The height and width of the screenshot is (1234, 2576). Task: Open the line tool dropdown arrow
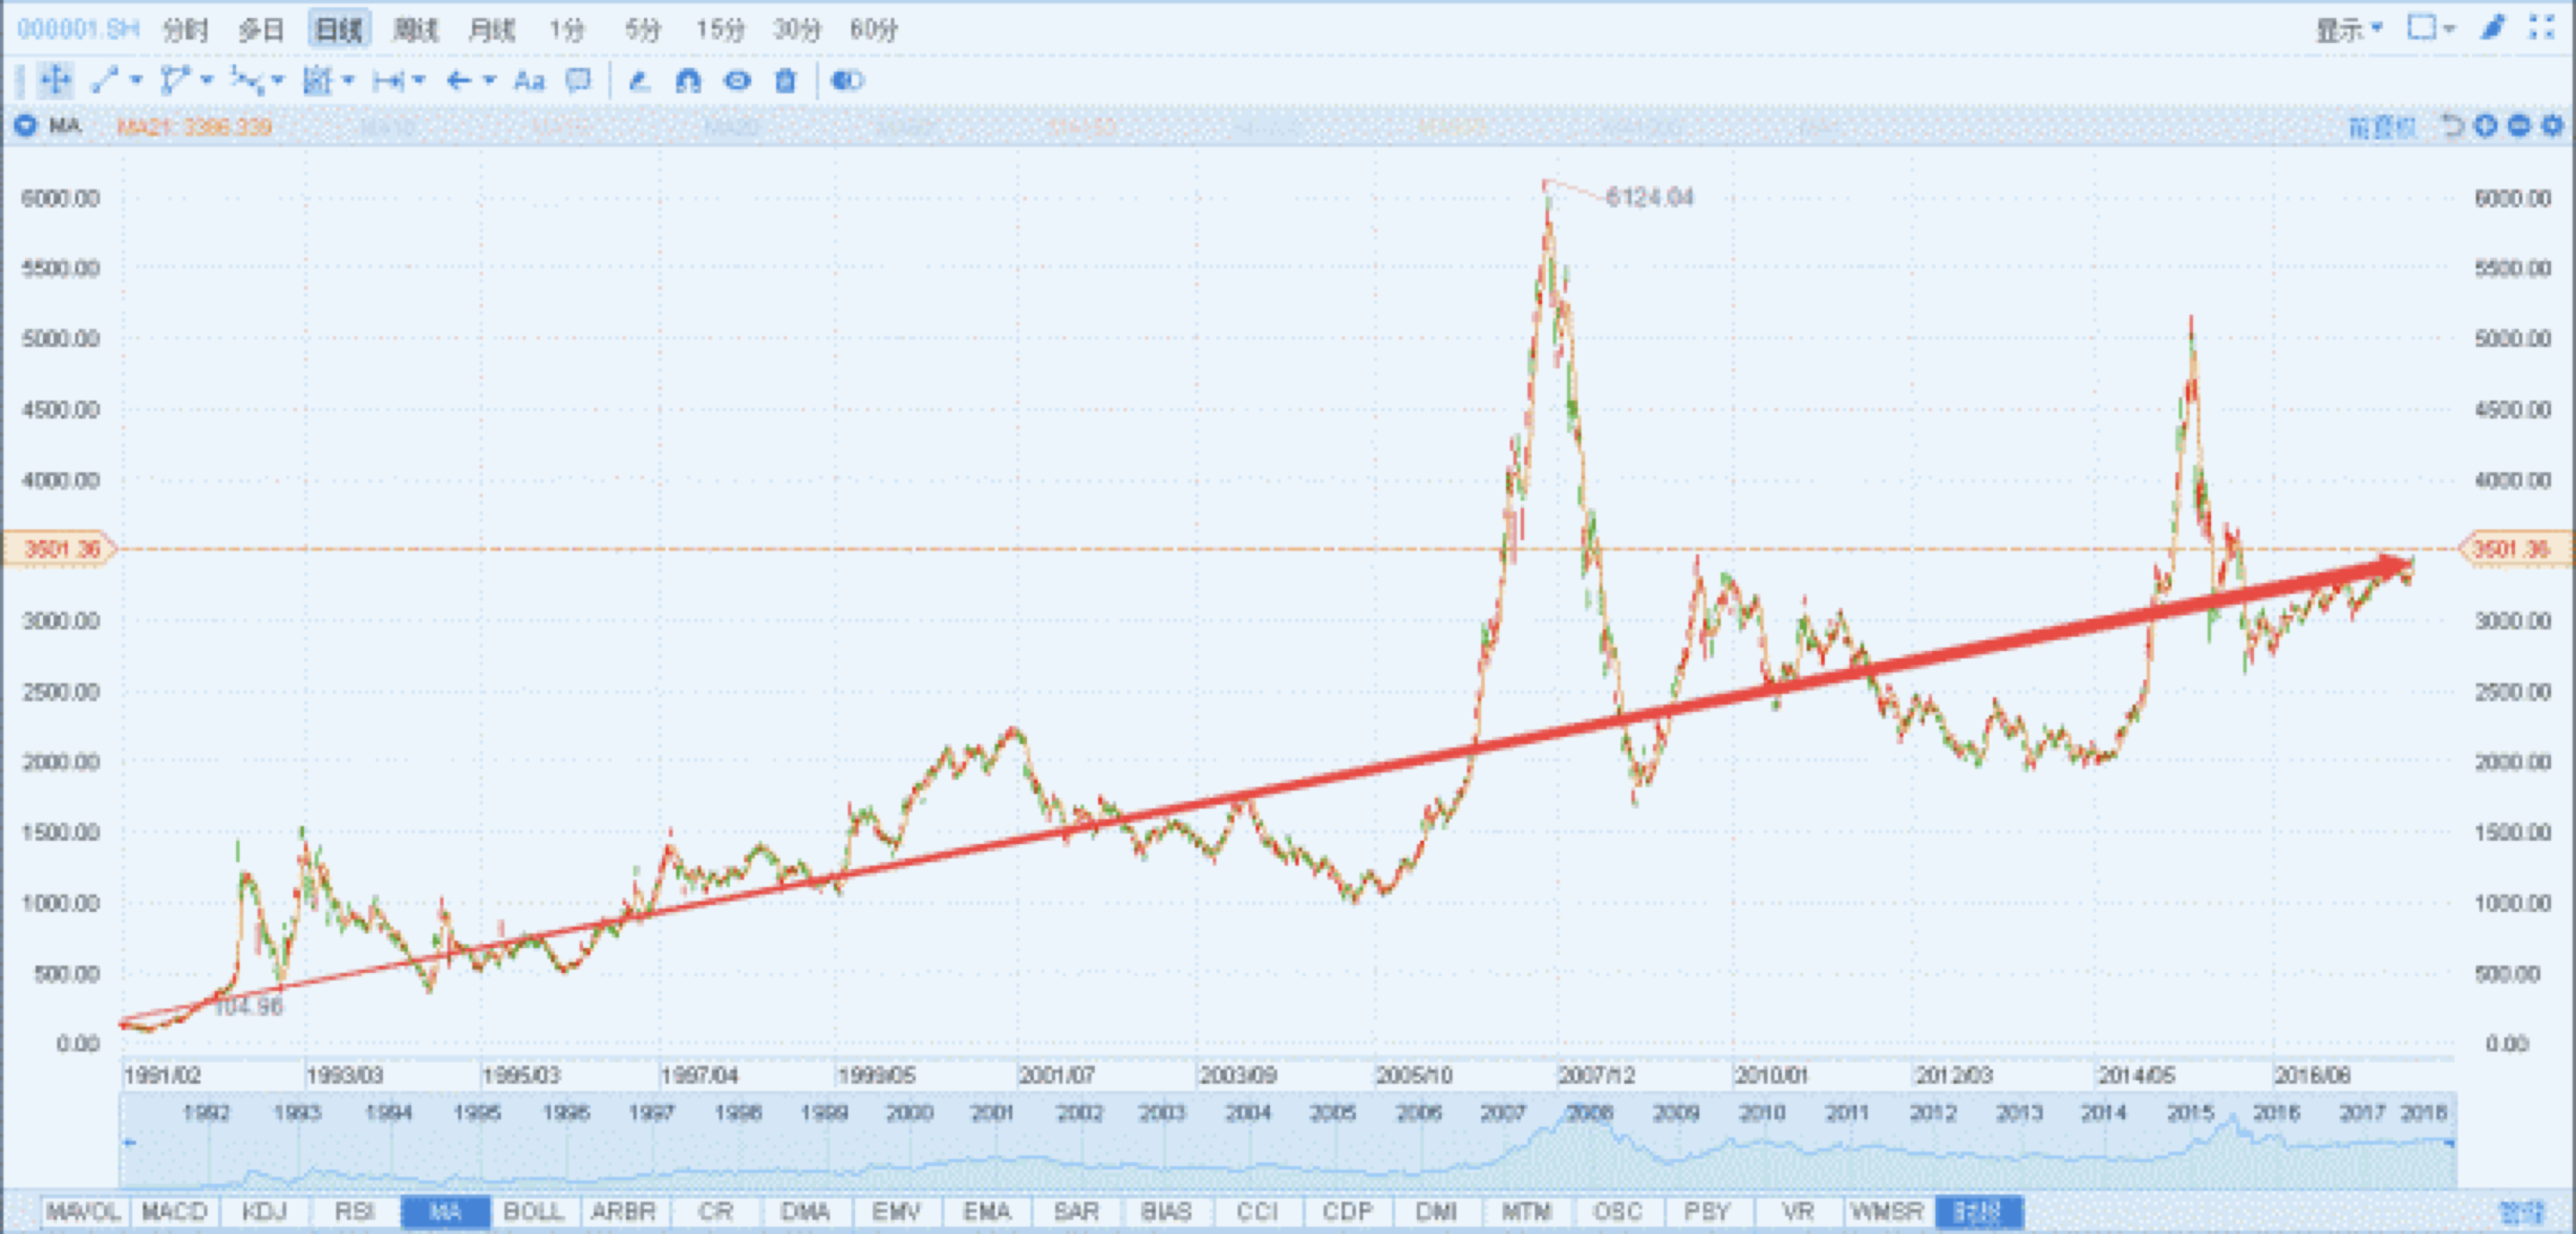point(136,80)
